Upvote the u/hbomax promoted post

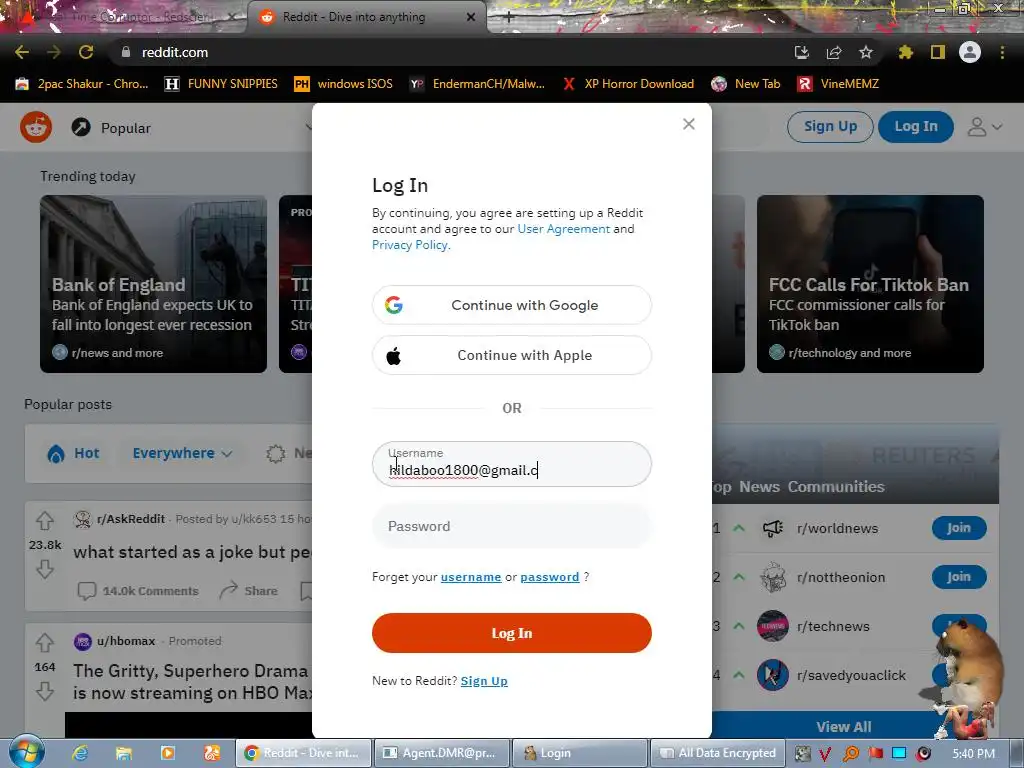(44, 643)
